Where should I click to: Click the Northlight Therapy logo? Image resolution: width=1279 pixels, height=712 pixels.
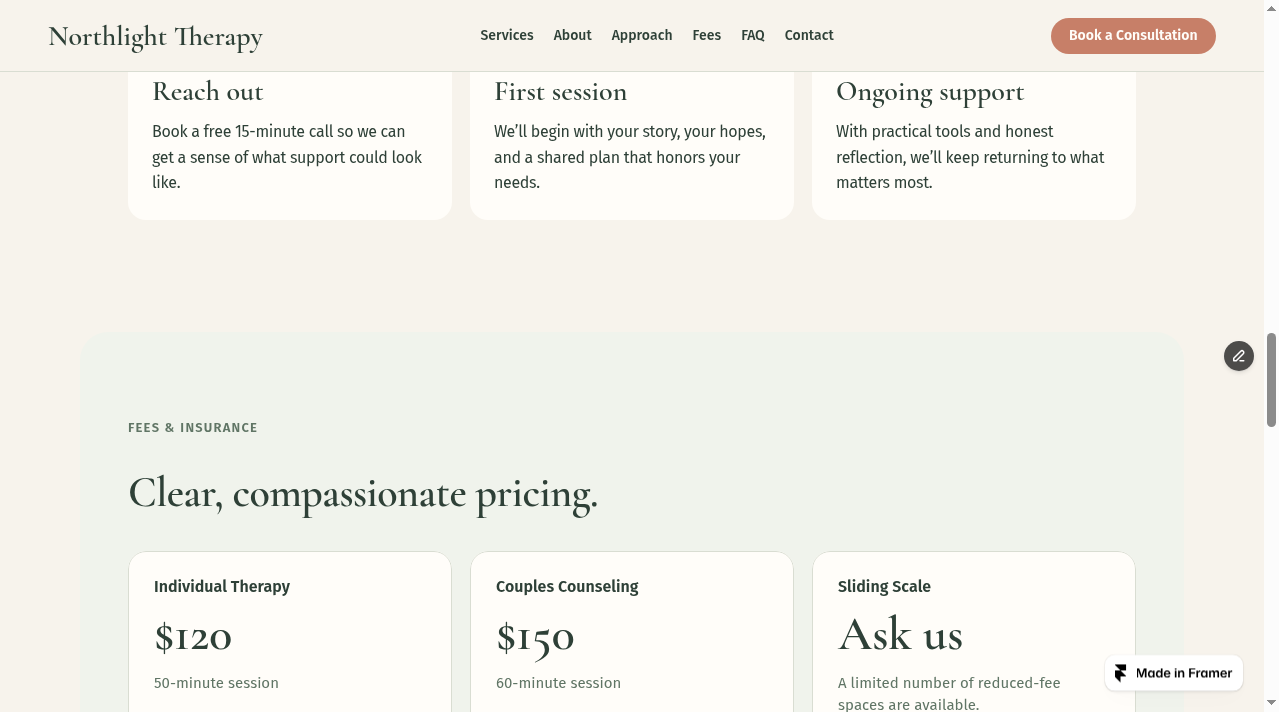[155, 37]
